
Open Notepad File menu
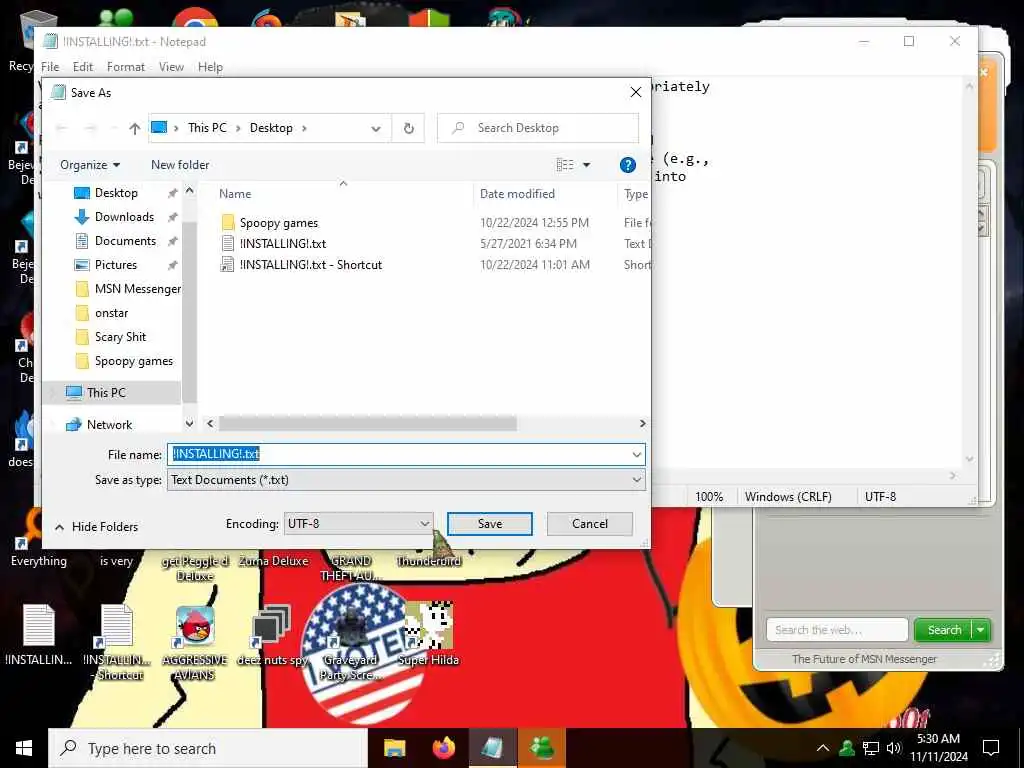click(x=50, y=67)
